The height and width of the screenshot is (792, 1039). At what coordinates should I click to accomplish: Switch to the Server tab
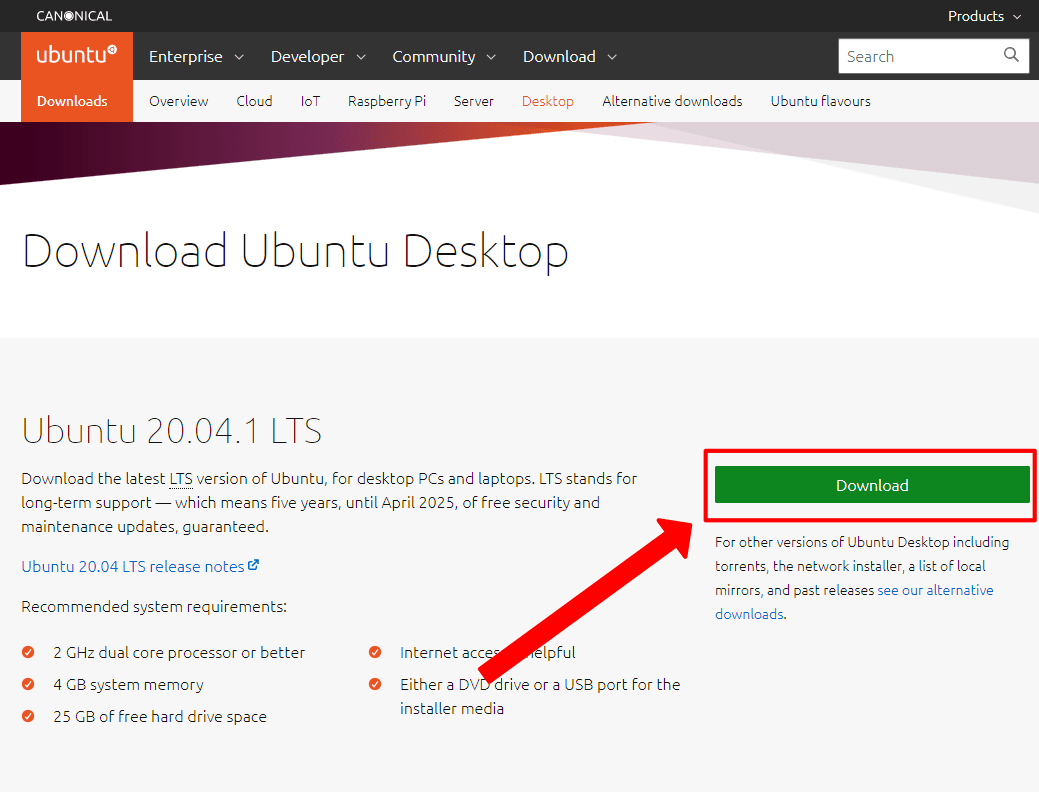(474, 101)
